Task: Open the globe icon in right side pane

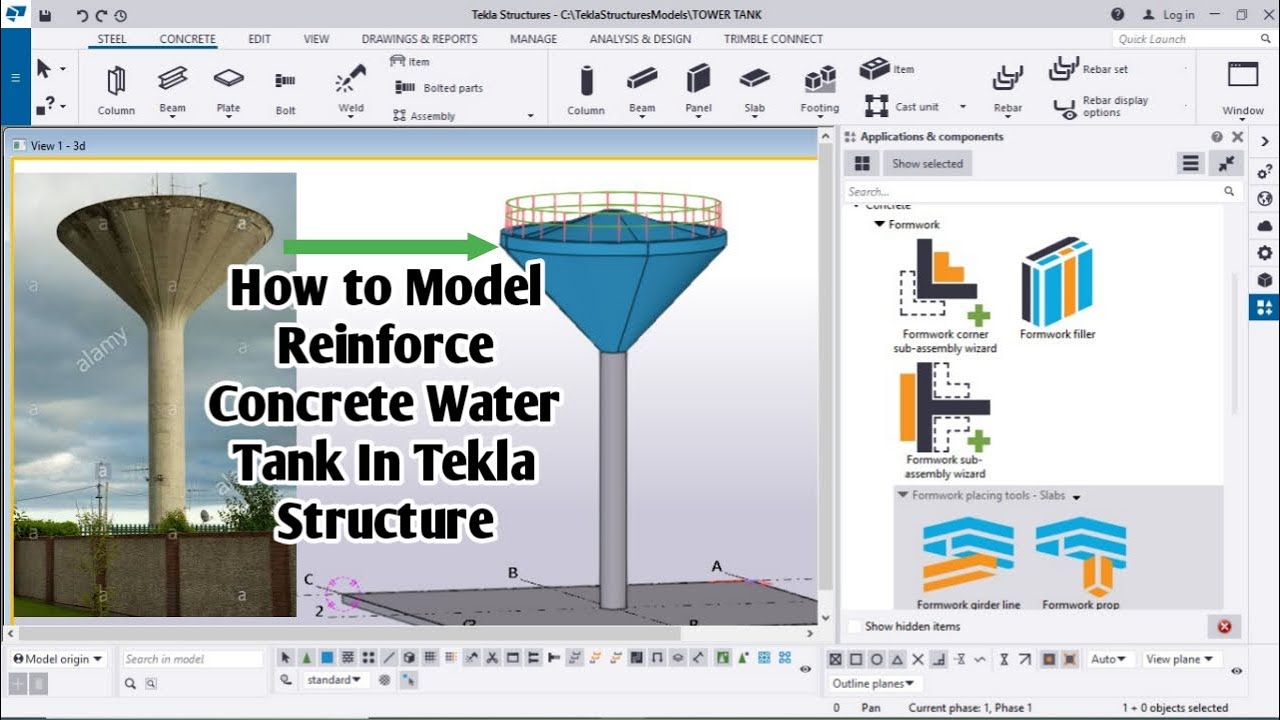Action: point(1264,198)
